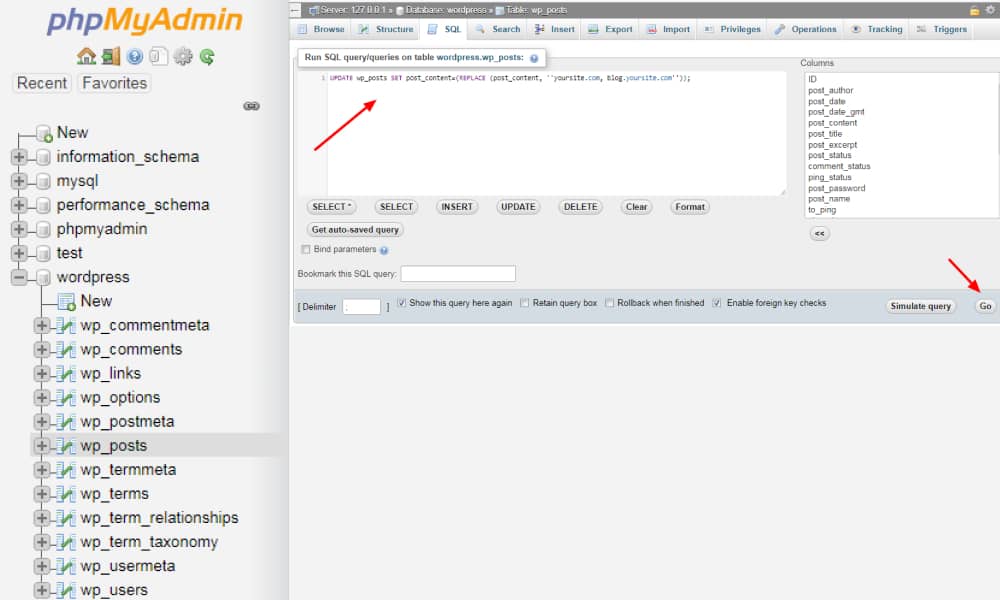Click the wp_terms table icon

coord(66,494)
